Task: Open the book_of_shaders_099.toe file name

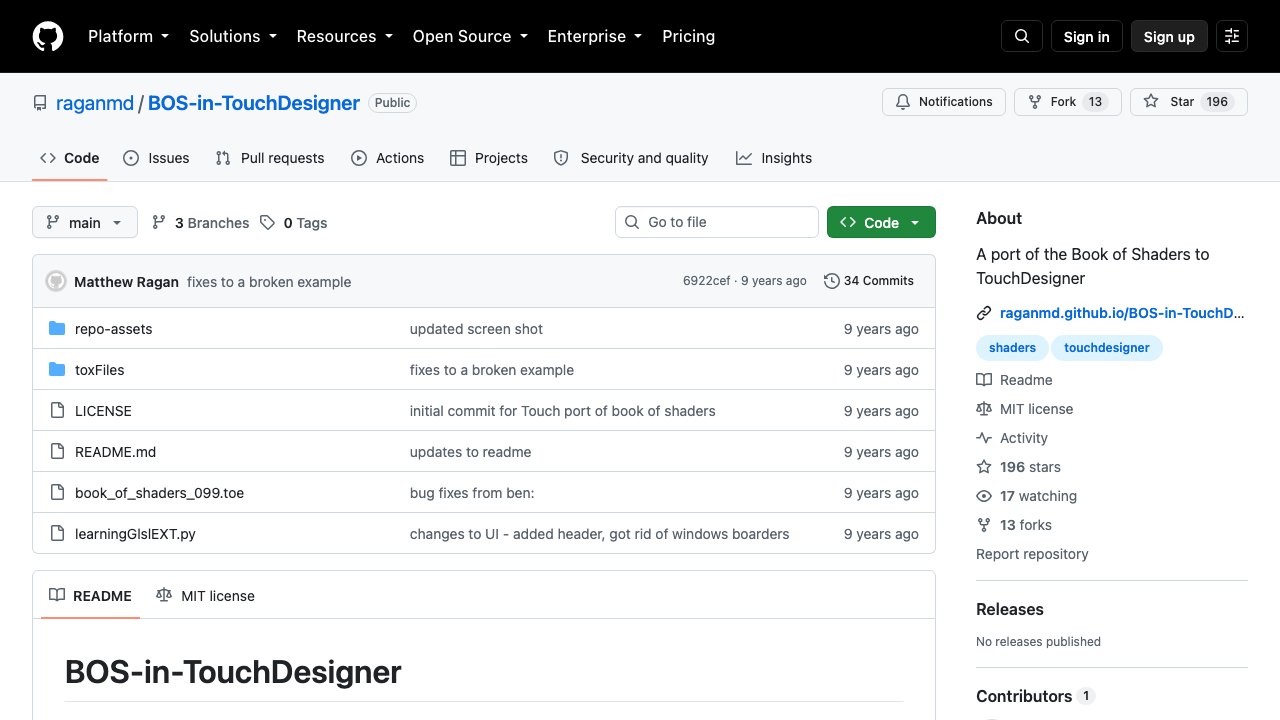Action: (x=160, y=493)
